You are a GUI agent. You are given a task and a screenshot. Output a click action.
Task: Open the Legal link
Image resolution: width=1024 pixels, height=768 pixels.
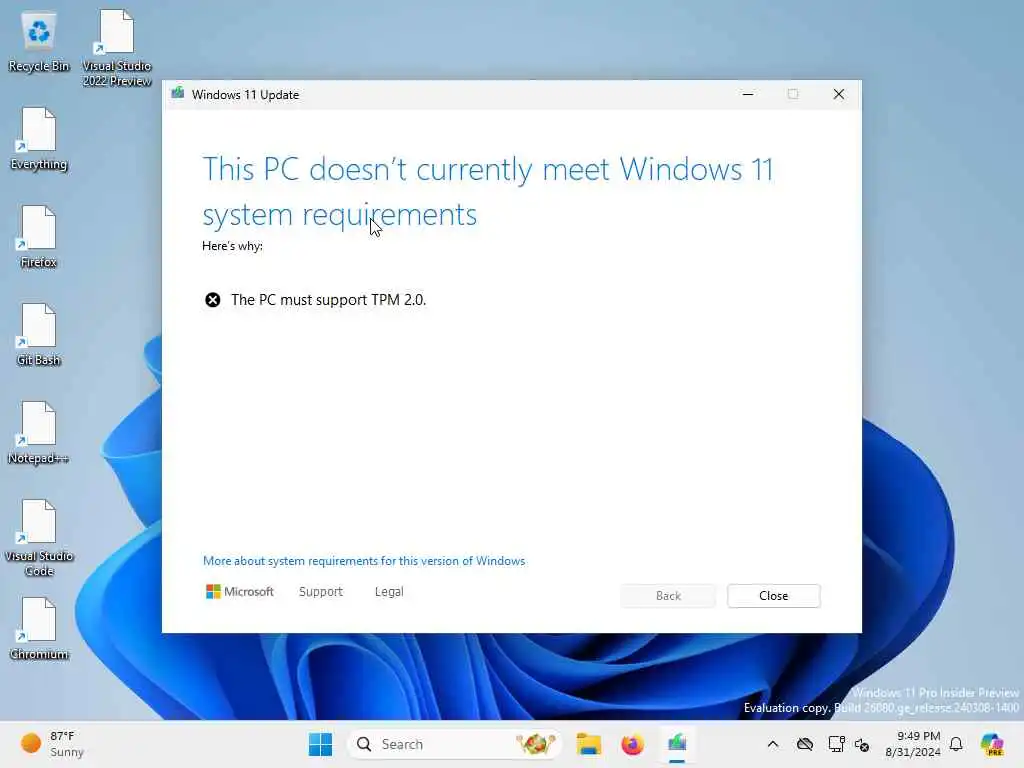tap(389, 592)
